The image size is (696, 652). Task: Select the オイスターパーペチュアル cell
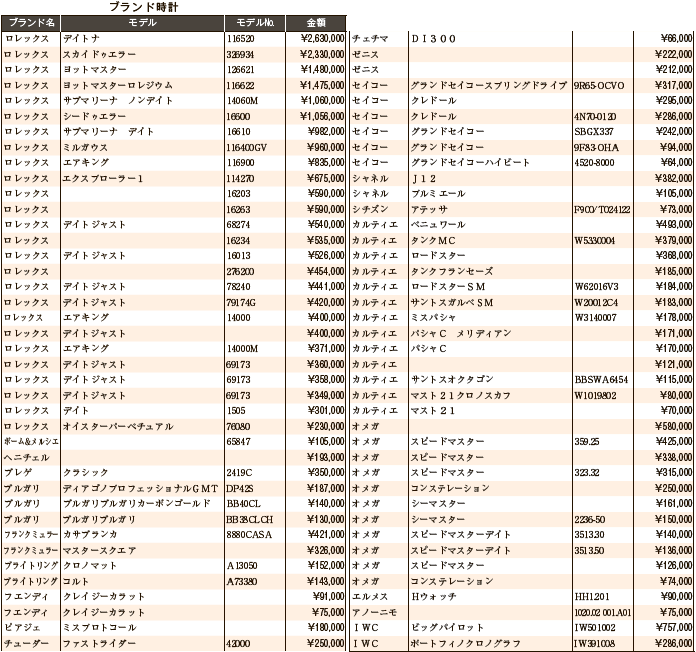118,426
